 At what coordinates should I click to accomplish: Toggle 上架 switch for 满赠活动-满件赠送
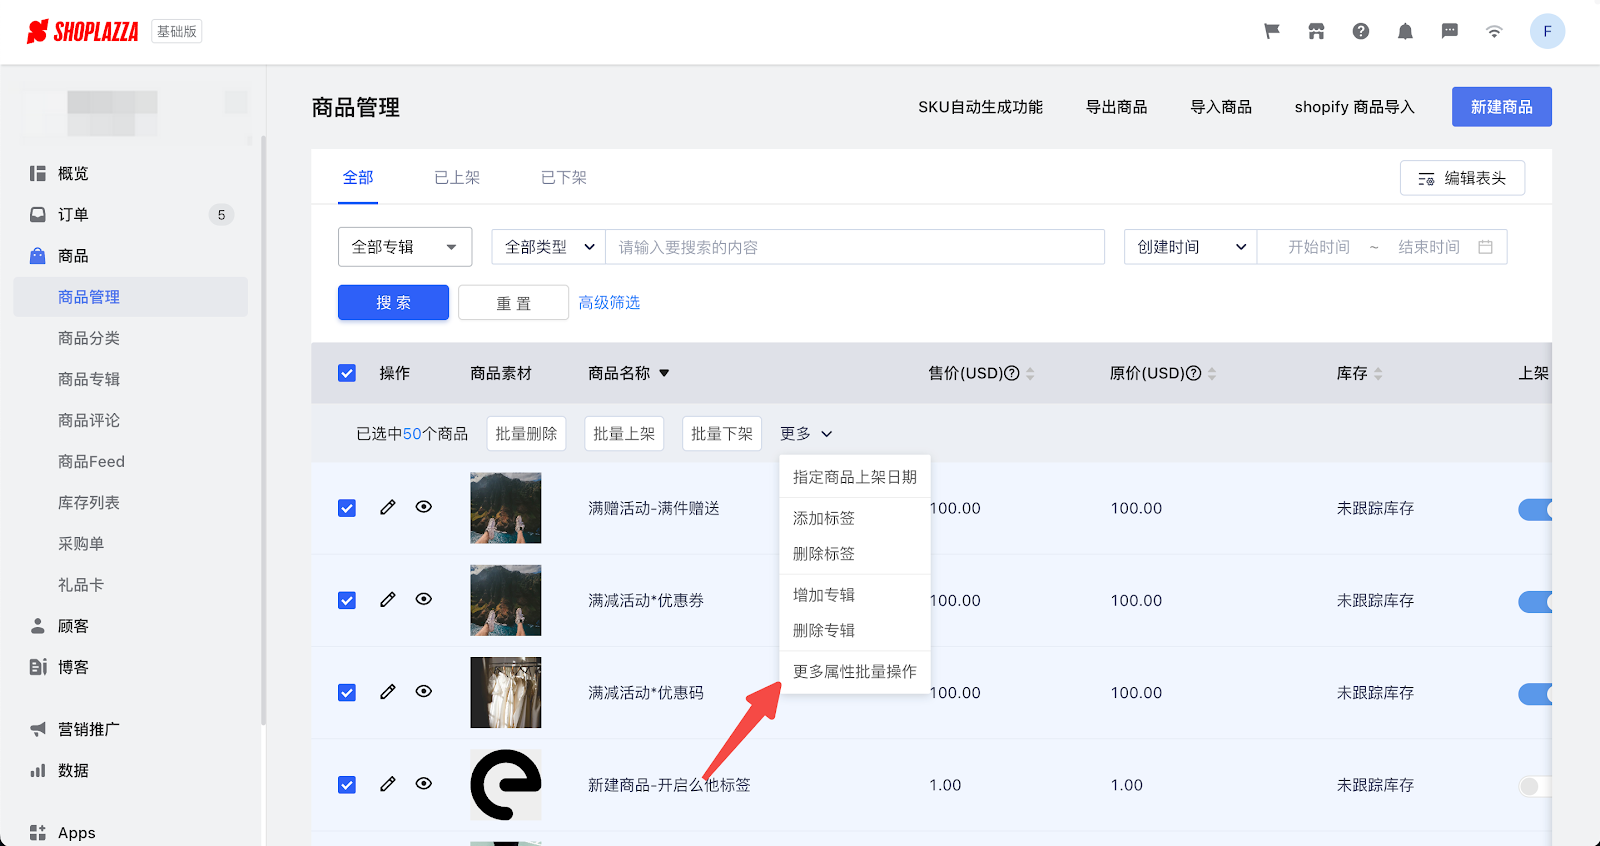[1535, 509]
